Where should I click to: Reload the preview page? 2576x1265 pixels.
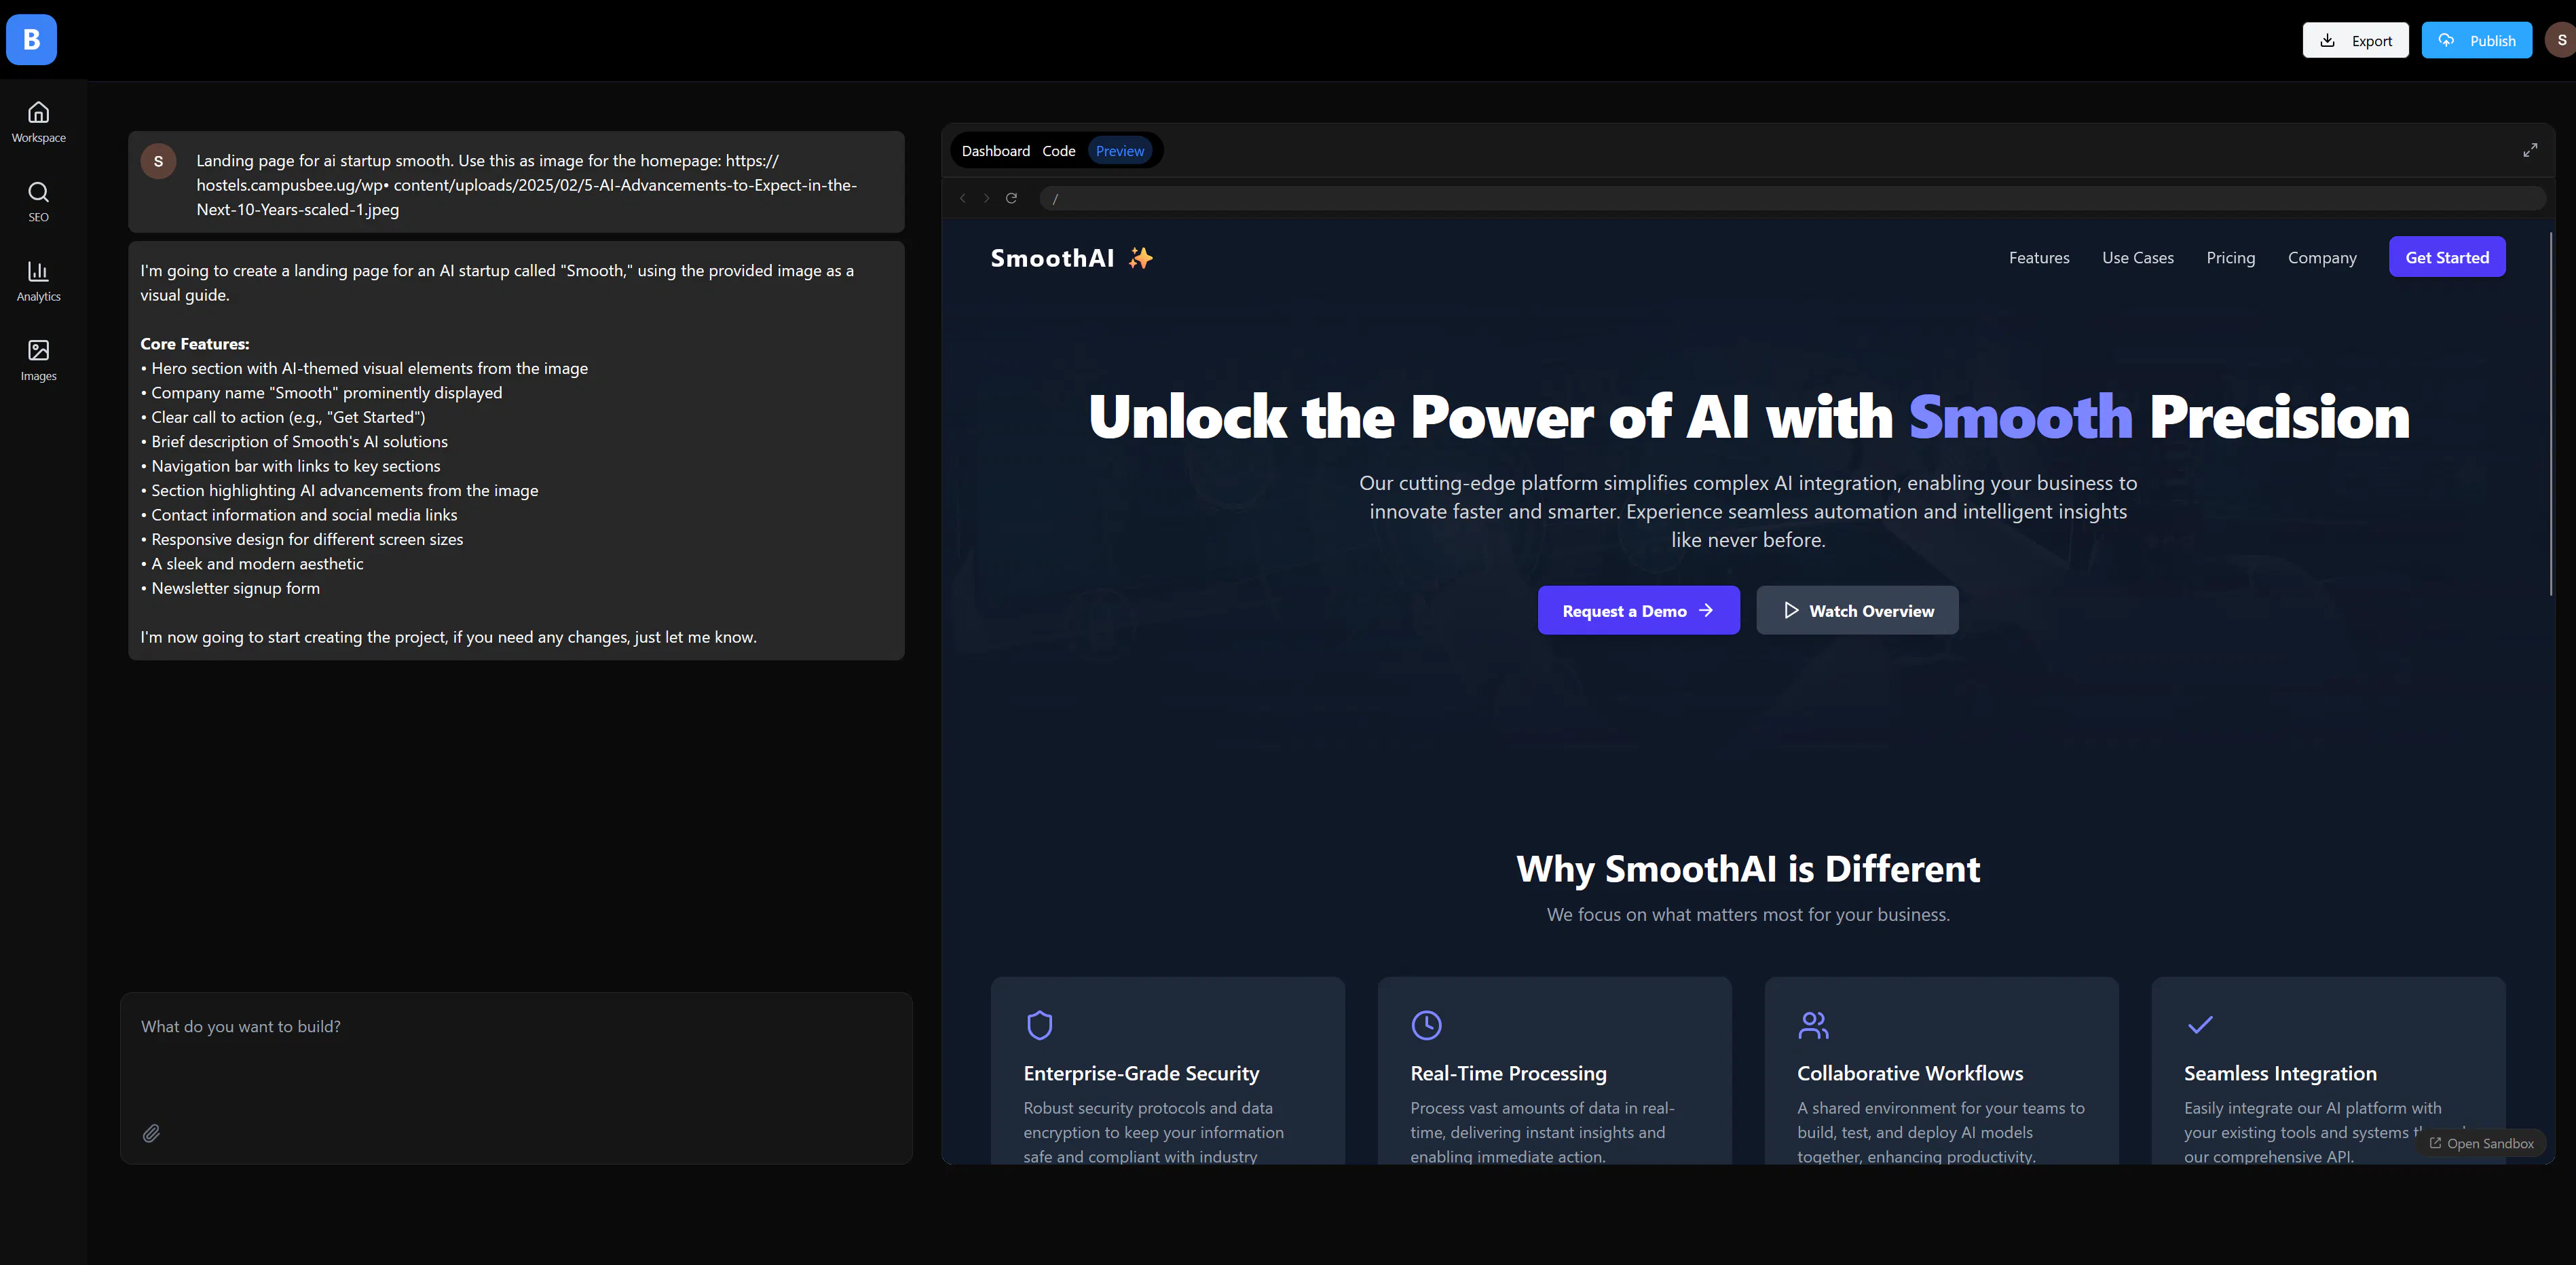(1012, 198)
